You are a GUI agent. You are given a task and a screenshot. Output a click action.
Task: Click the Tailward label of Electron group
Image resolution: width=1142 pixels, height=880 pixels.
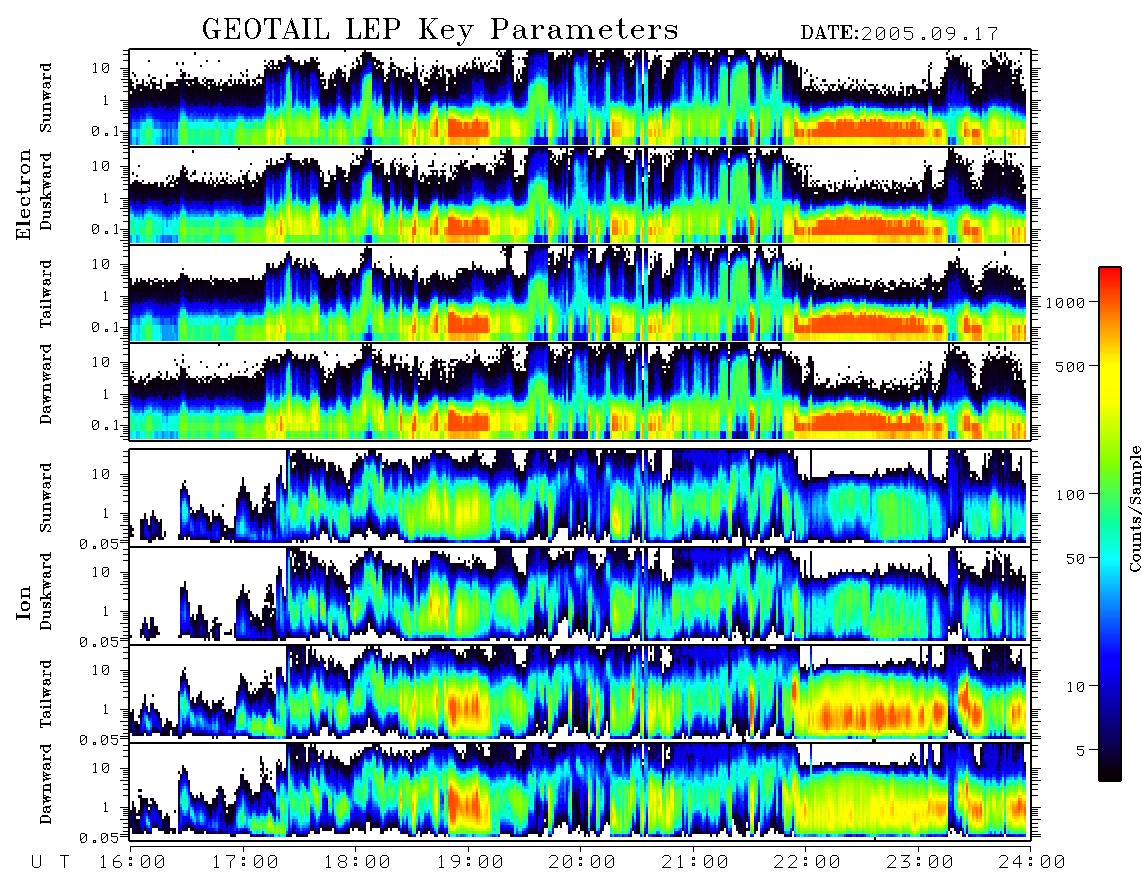point(46,294)
